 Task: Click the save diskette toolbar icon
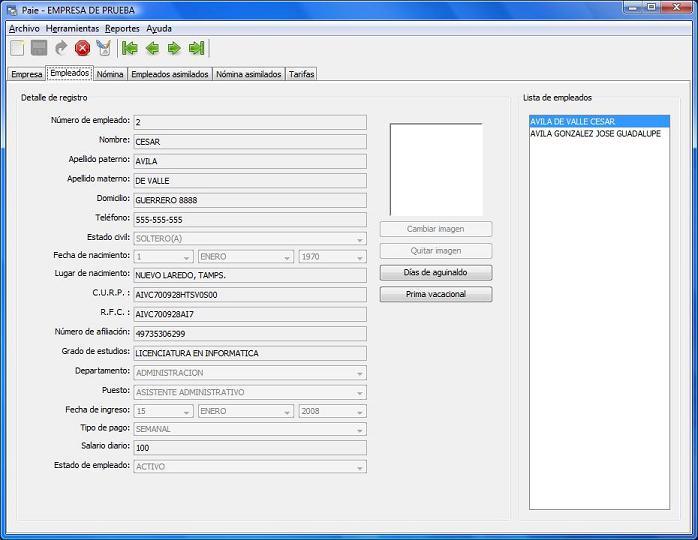click(x=39, y=48)
